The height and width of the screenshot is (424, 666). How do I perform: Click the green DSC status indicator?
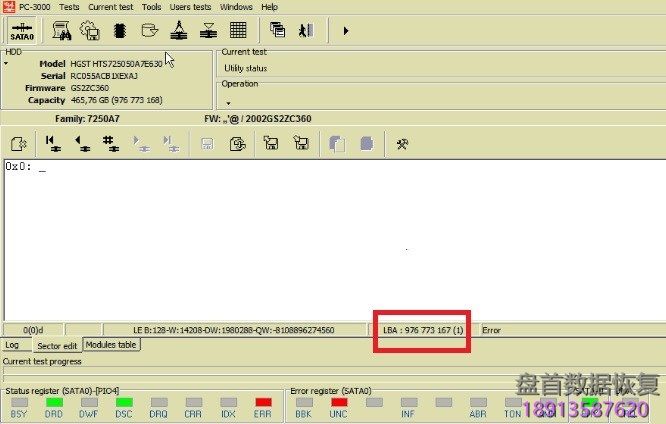[x=124, y=402]
